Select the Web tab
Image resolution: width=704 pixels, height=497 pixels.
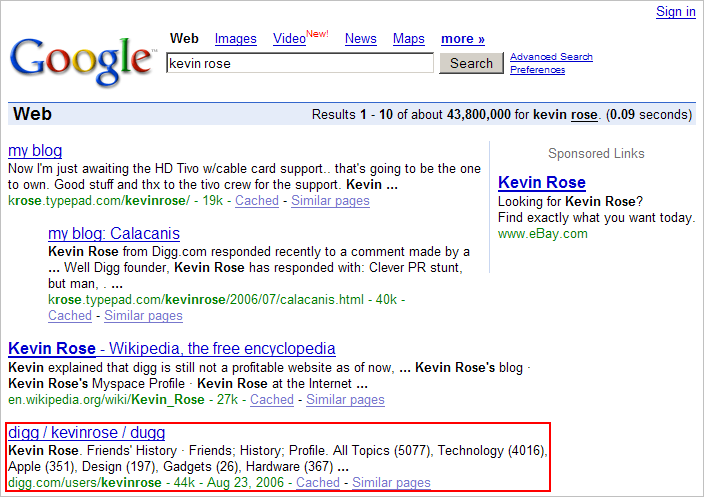184,39
